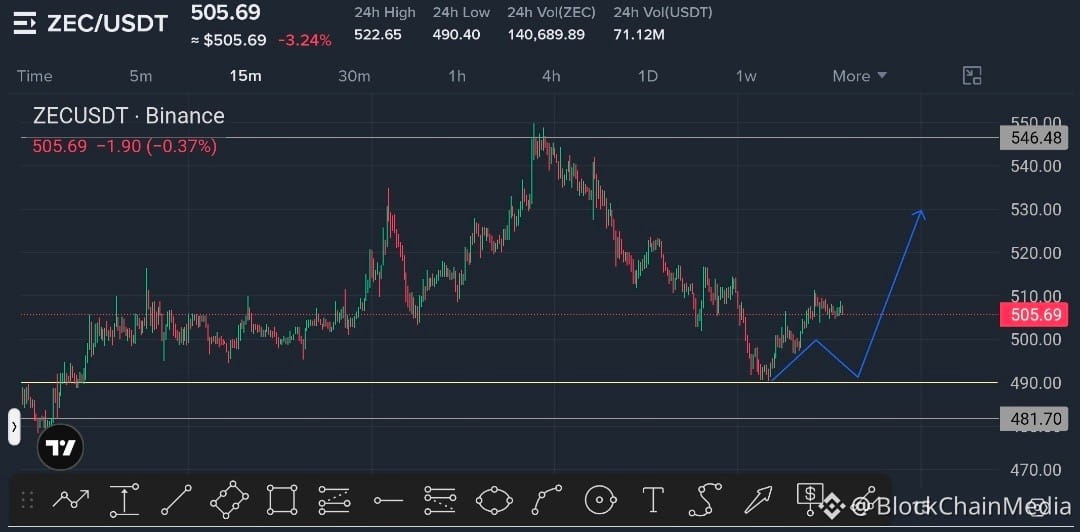The width and height of the screenshot is (1080, 532).
Task: Click the ≈ $505.69 dollar price
Action: [x=229, y=41]
